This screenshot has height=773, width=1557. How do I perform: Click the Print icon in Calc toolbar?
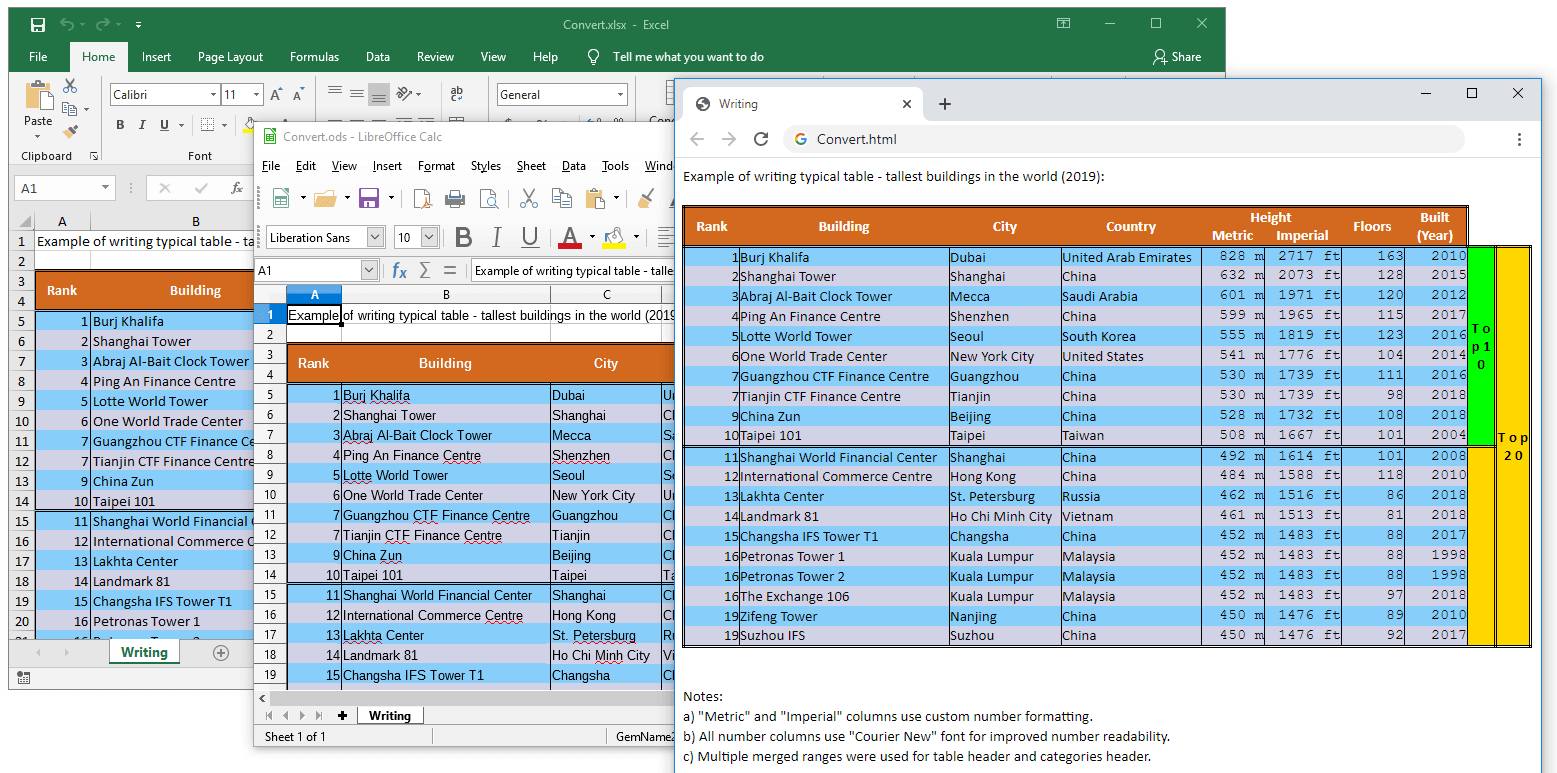pos(455,198)
